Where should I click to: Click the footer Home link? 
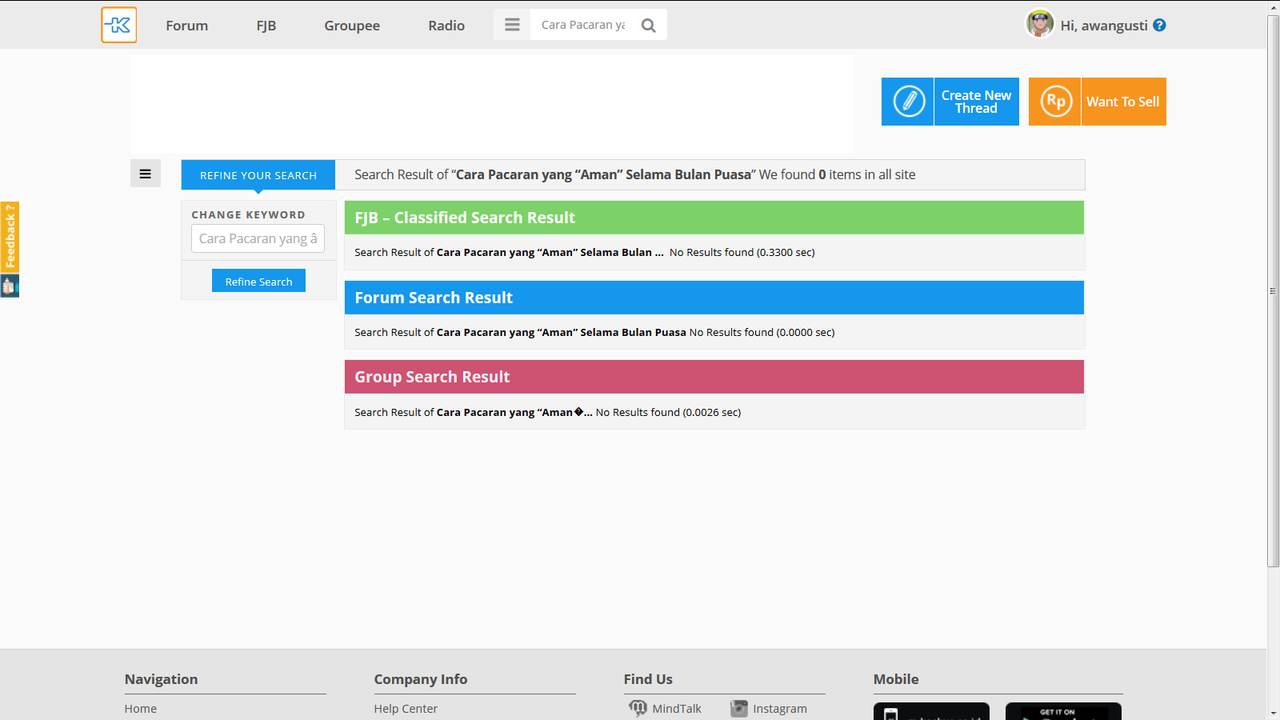click(141, 708)
